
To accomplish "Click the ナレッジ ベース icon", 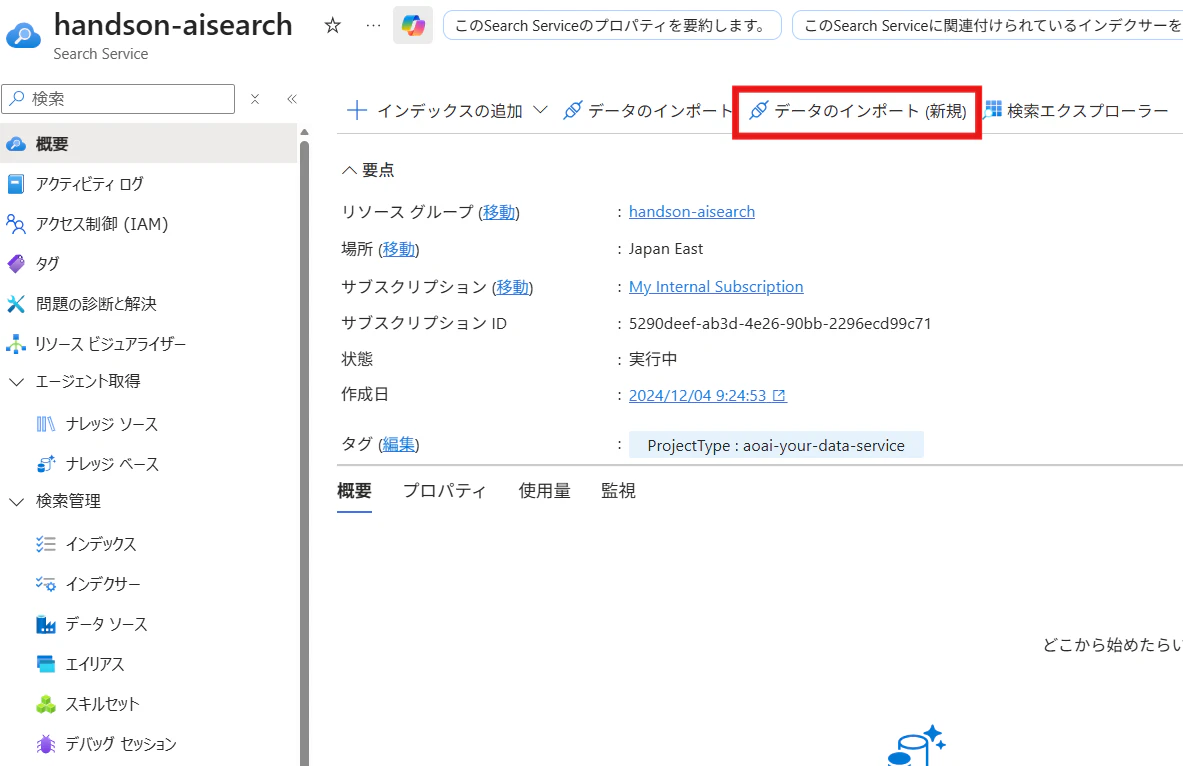I will [46, 463].
